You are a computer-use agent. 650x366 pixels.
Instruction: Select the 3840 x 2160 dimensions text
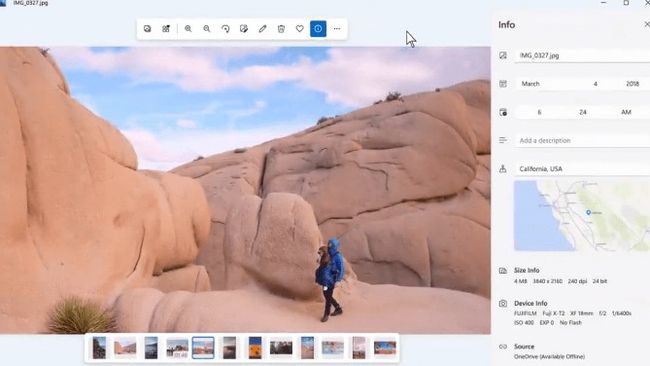pyautogui.click(x=548, y=281)
